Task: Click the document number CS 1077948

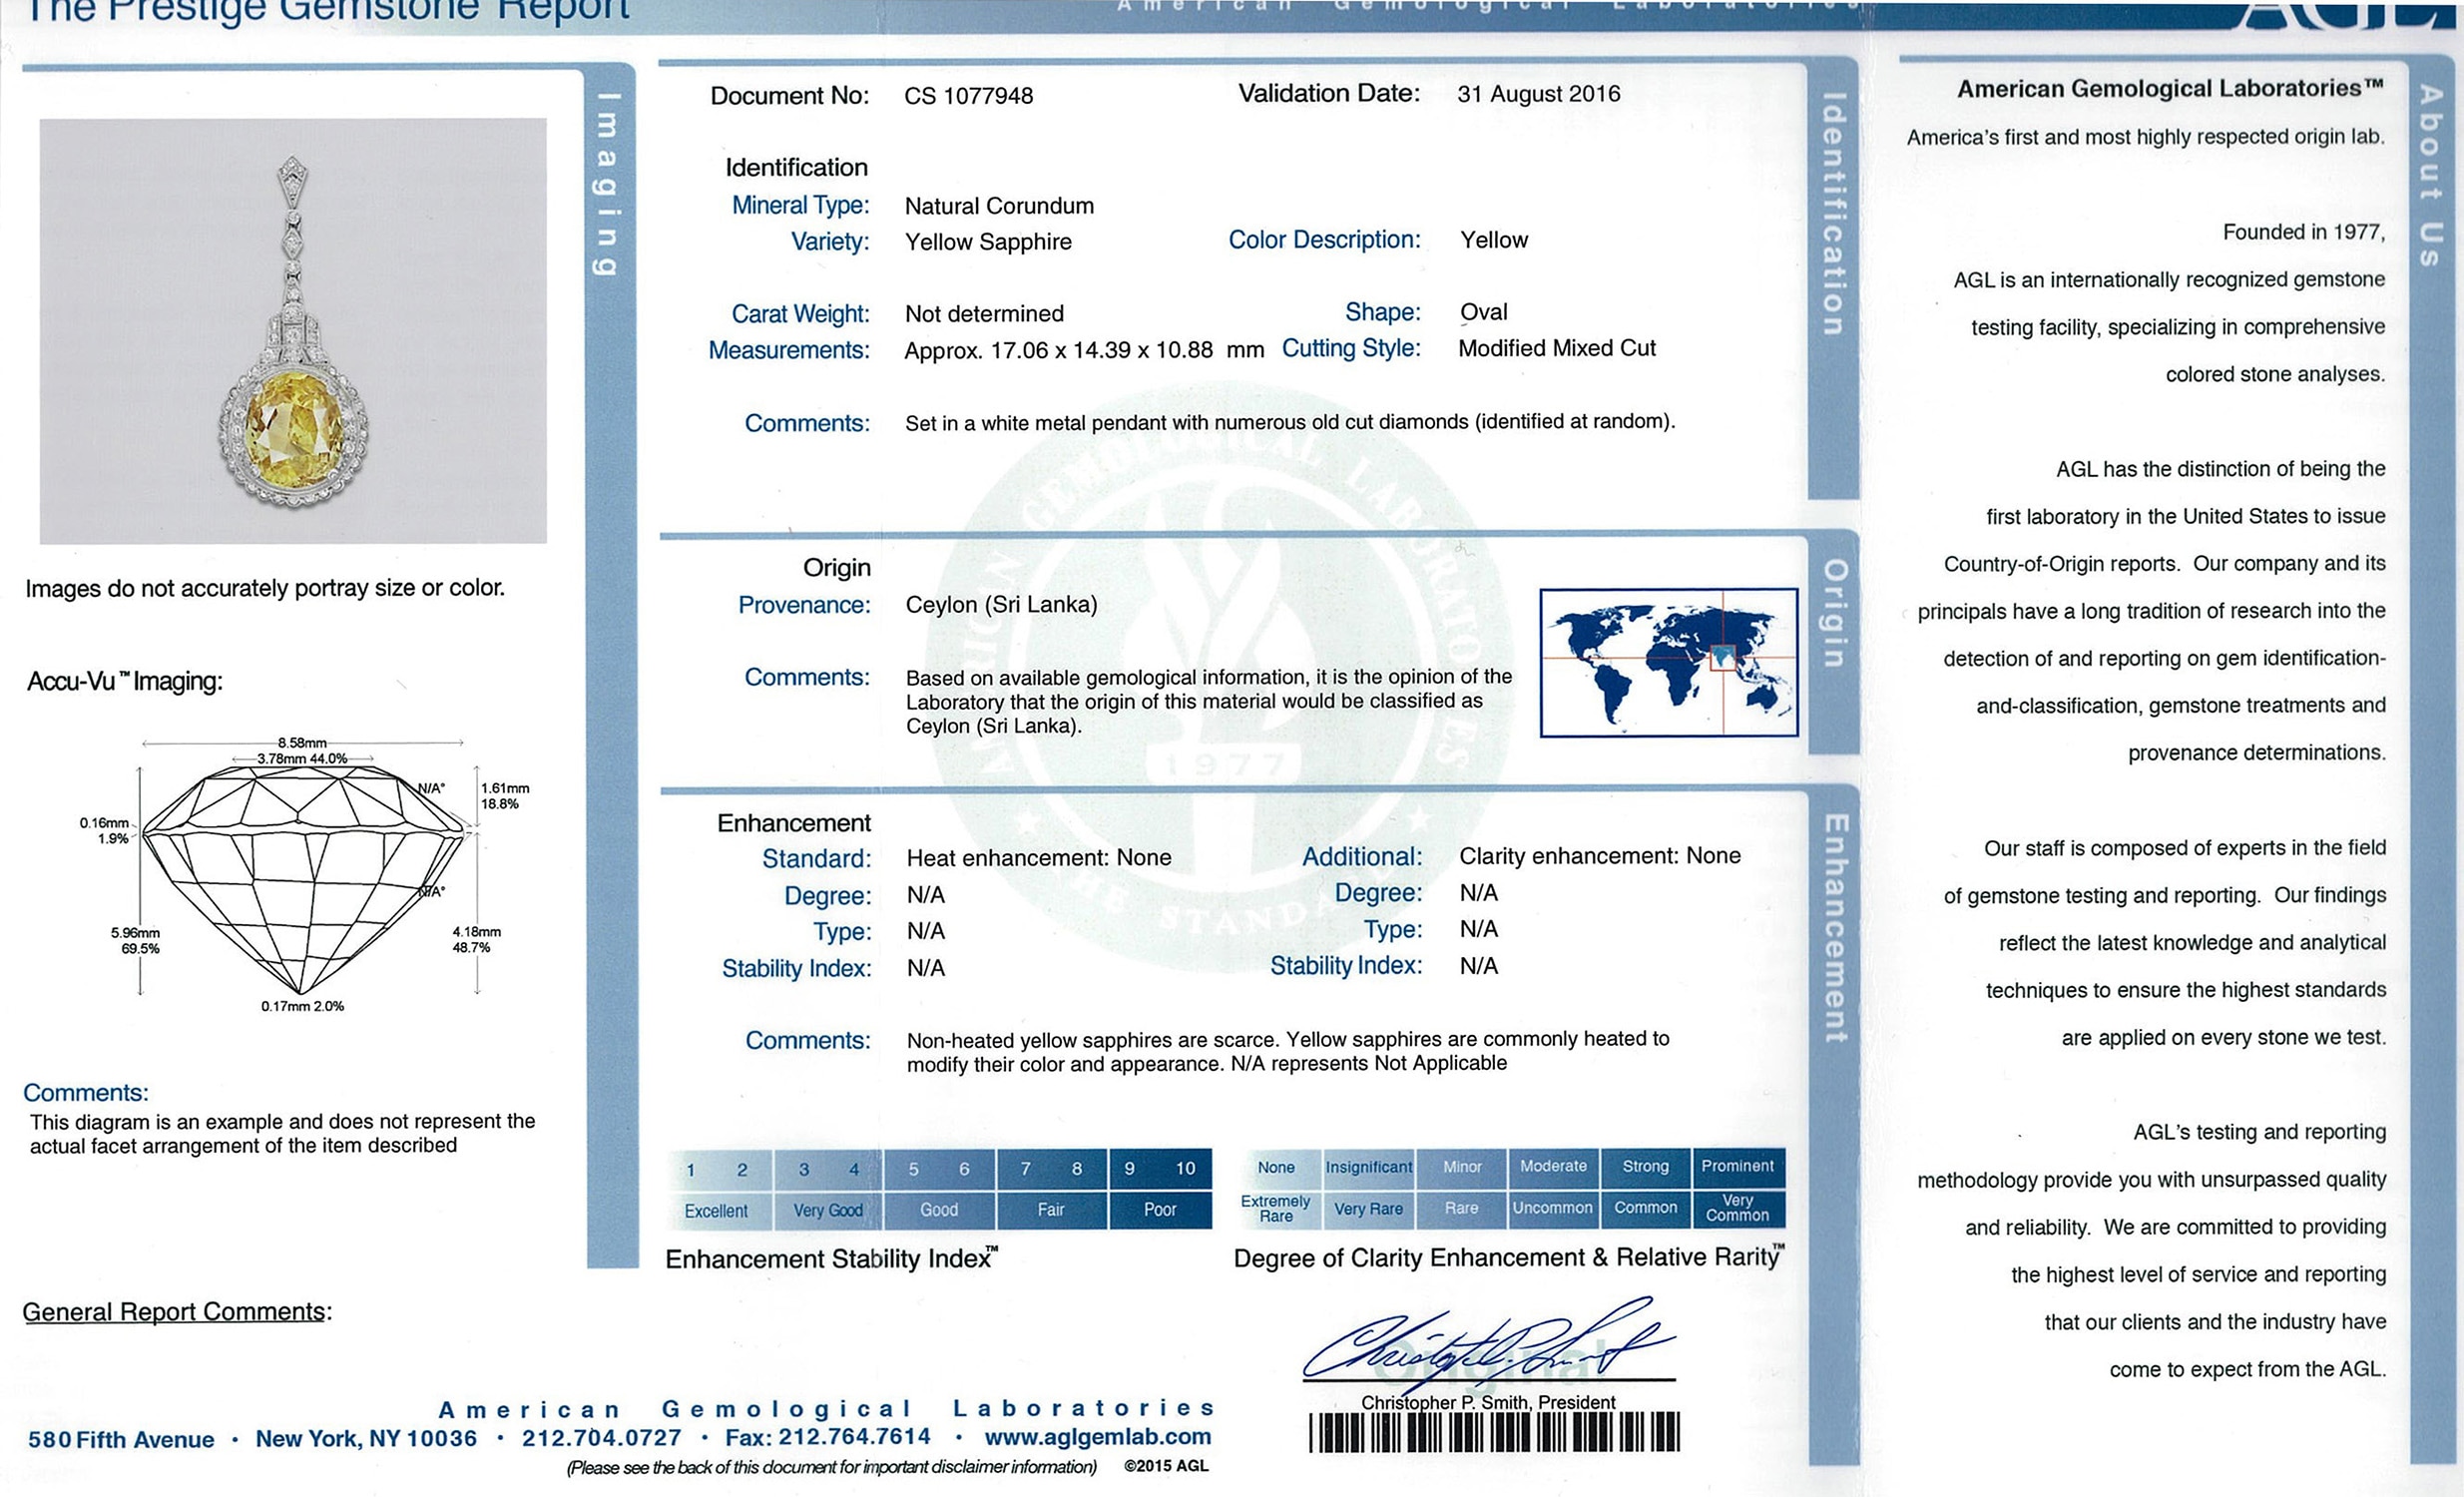Action: pos(968,96)
